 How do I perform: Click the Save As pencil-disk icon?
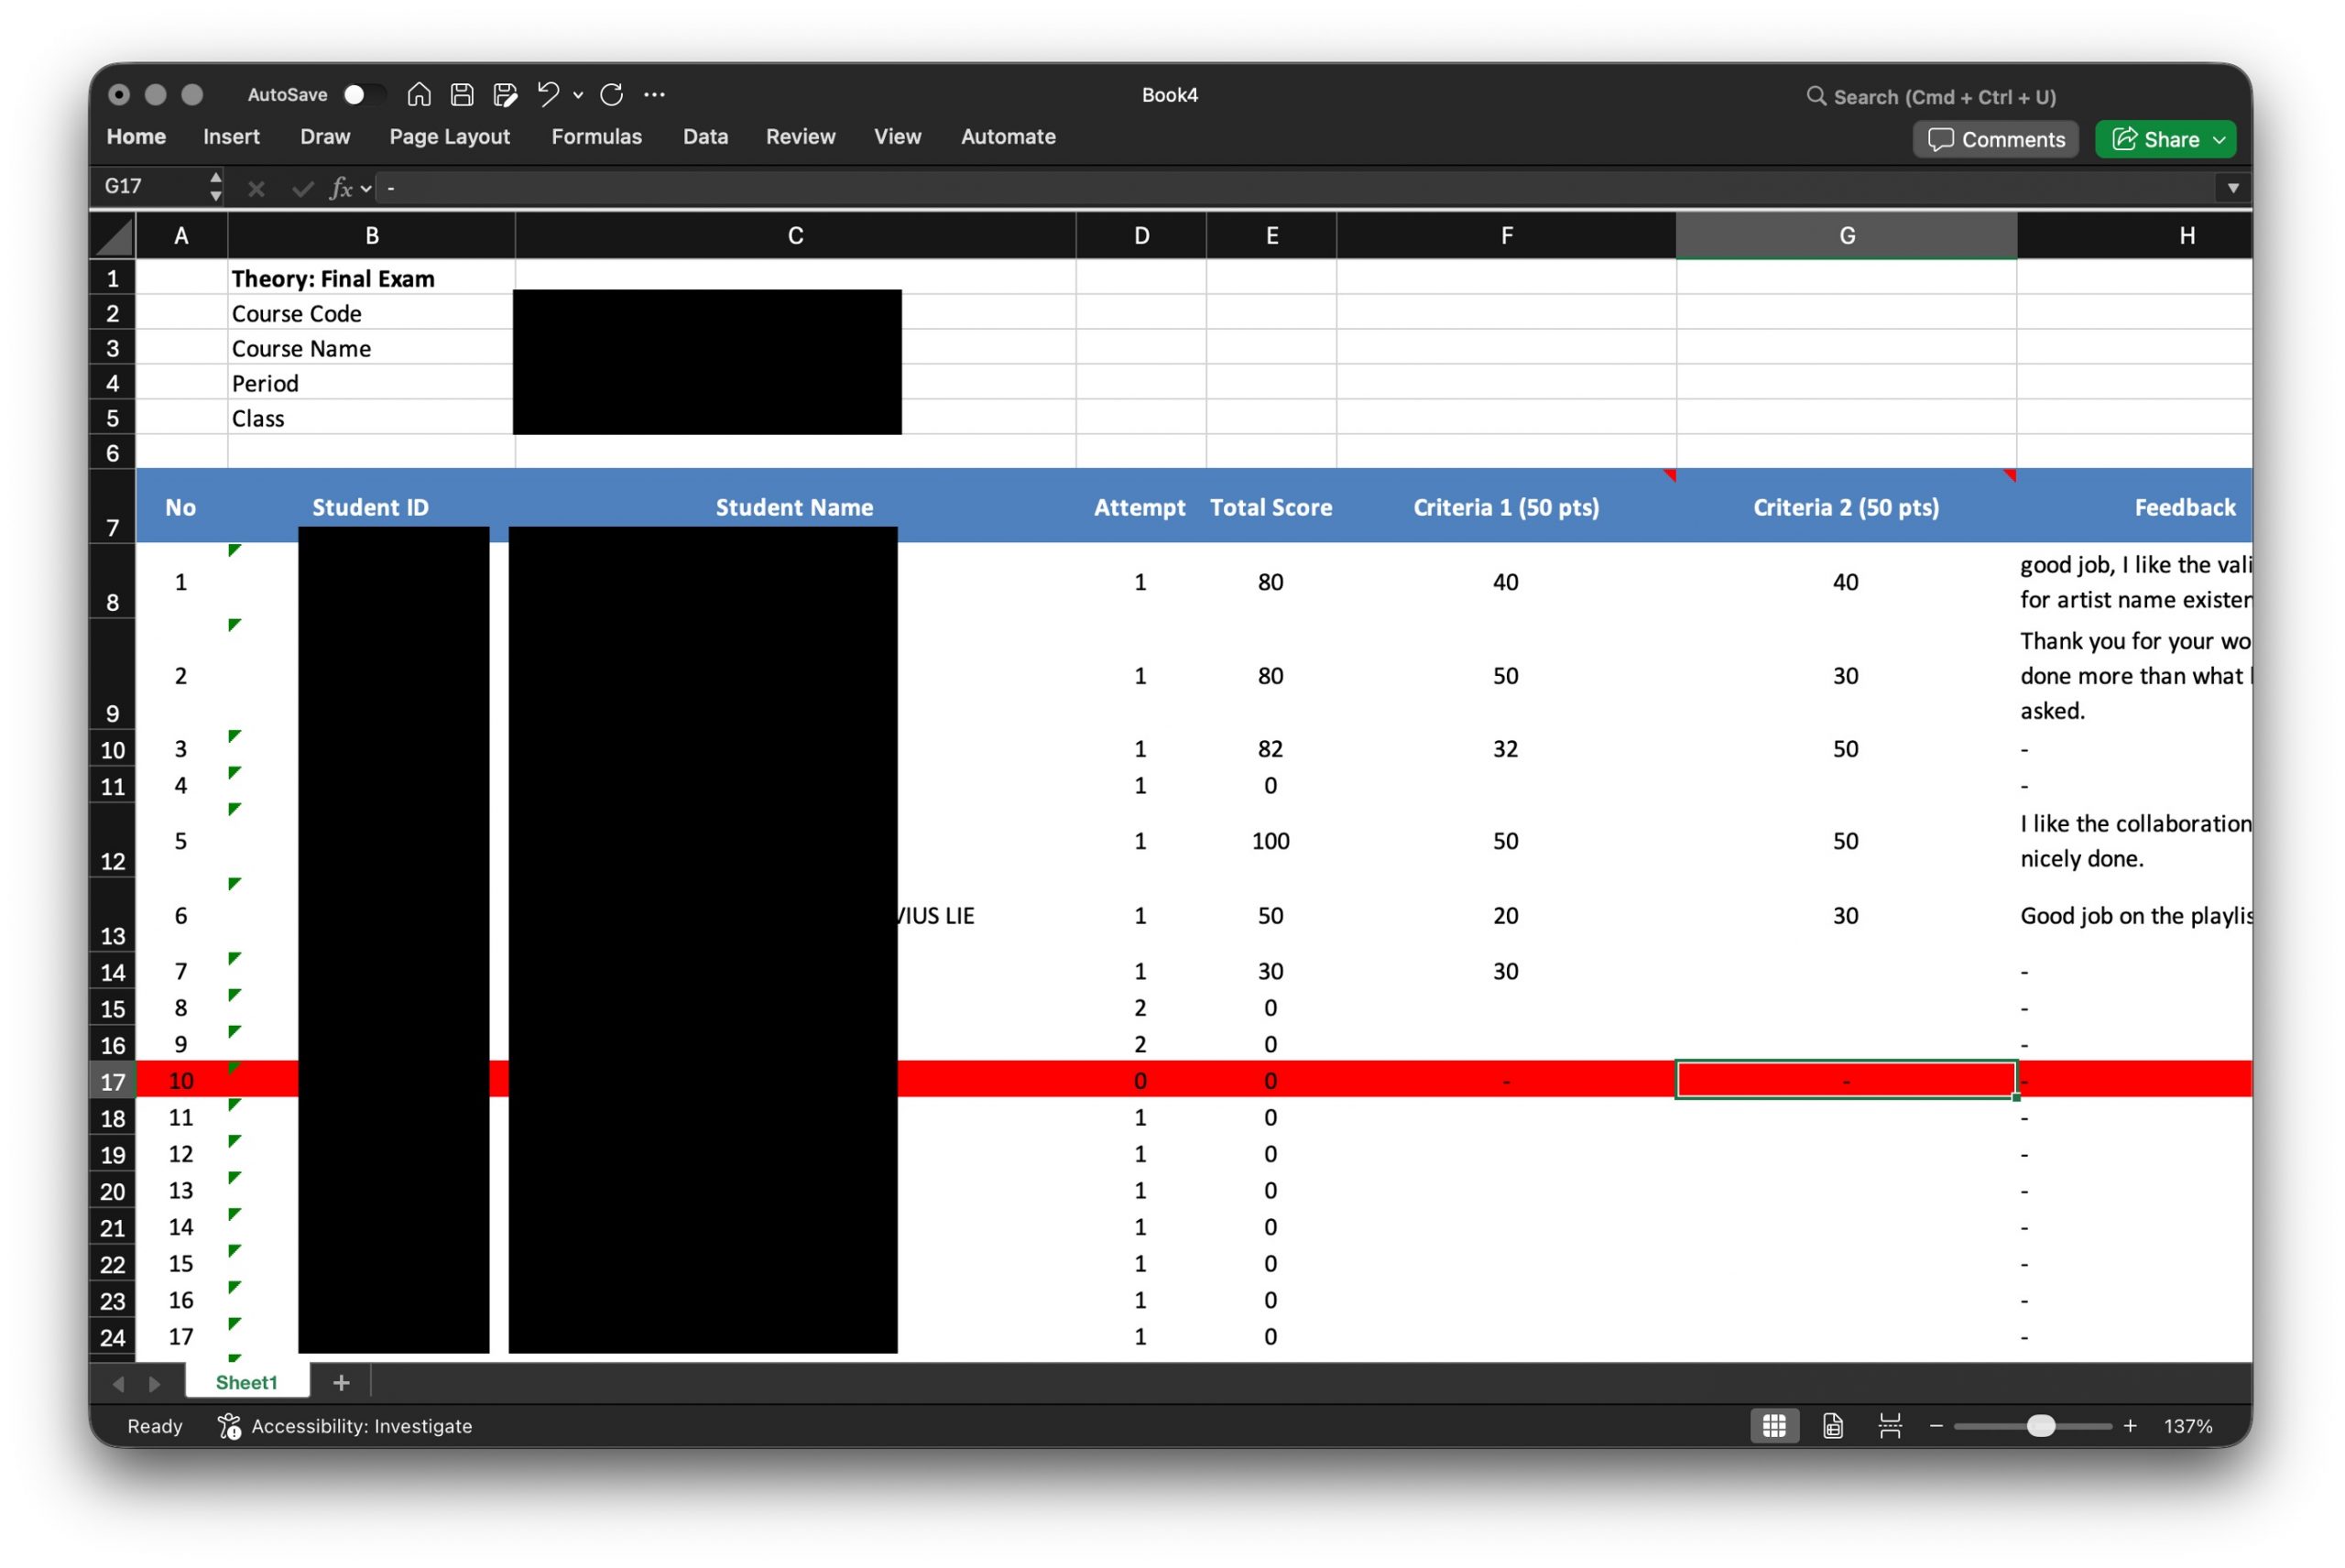tap(506, 94)
